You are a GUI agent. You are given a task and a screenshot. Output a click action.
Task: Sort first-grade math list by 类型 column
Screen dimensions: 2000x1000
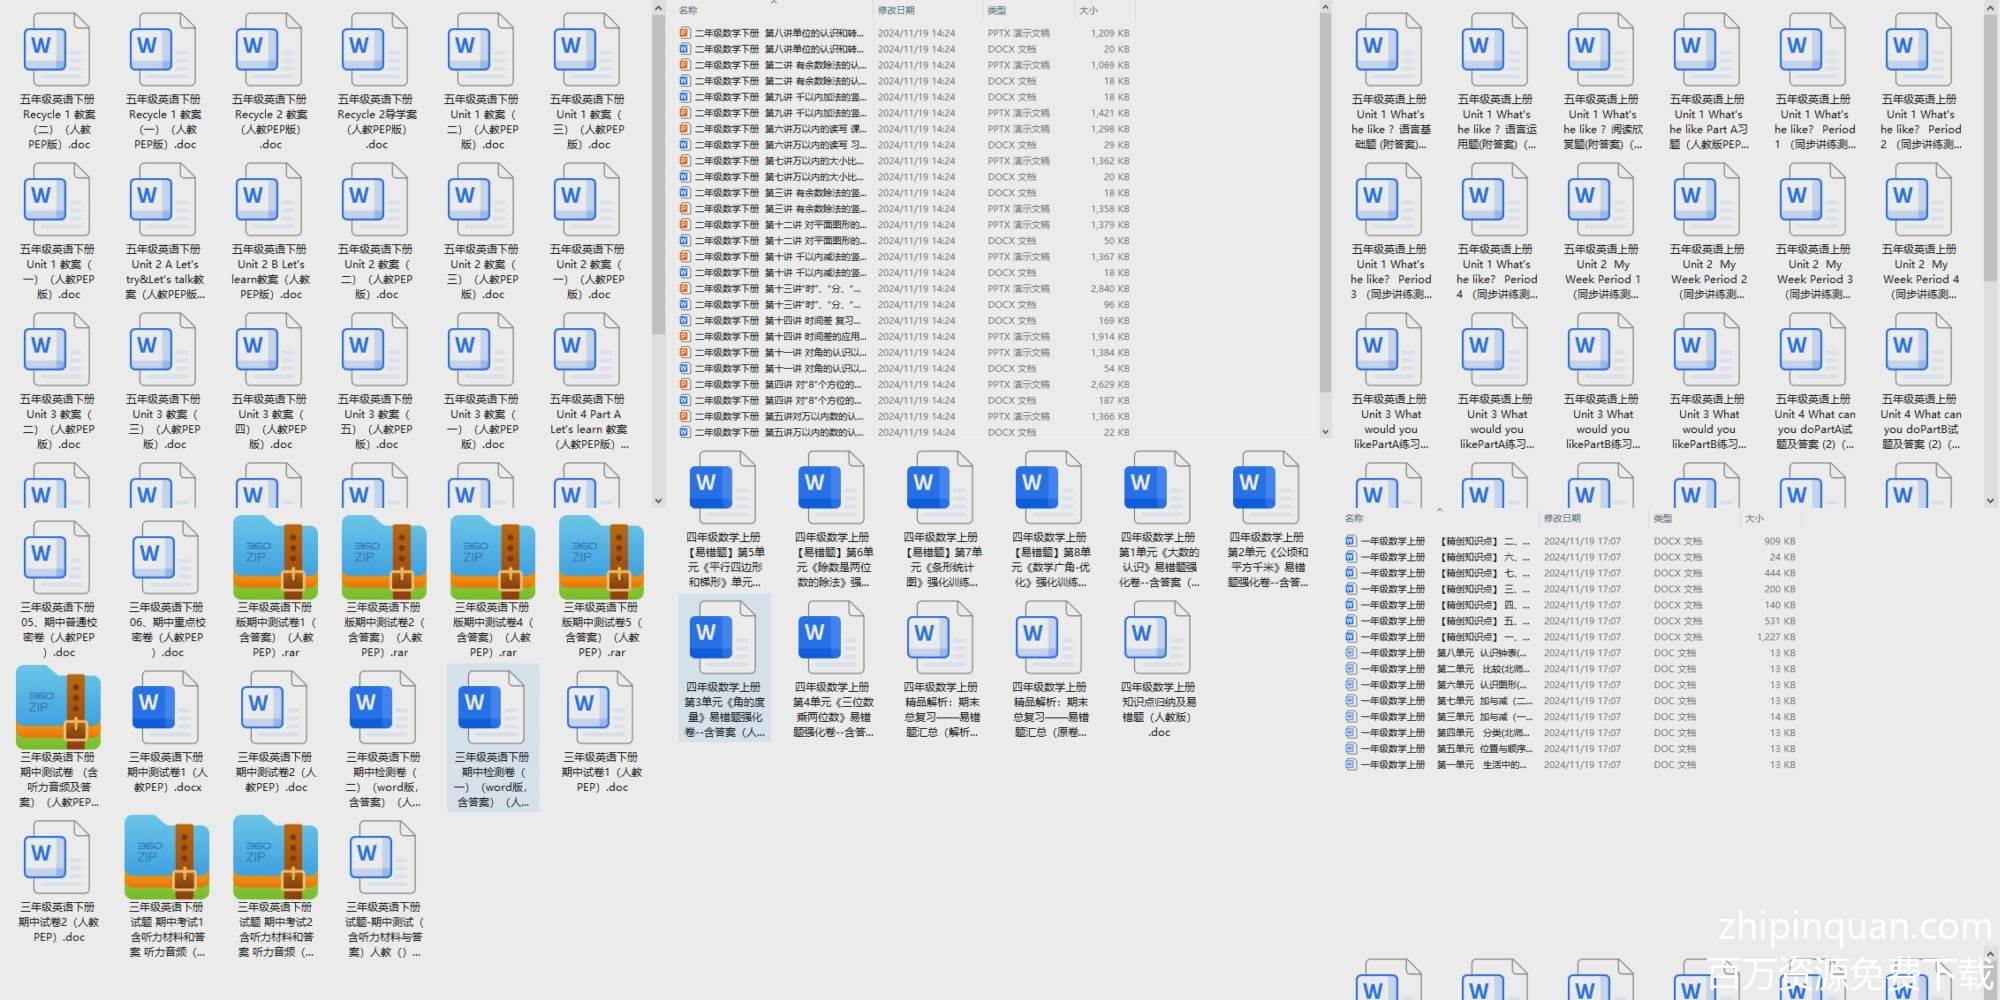[1663, 518]
